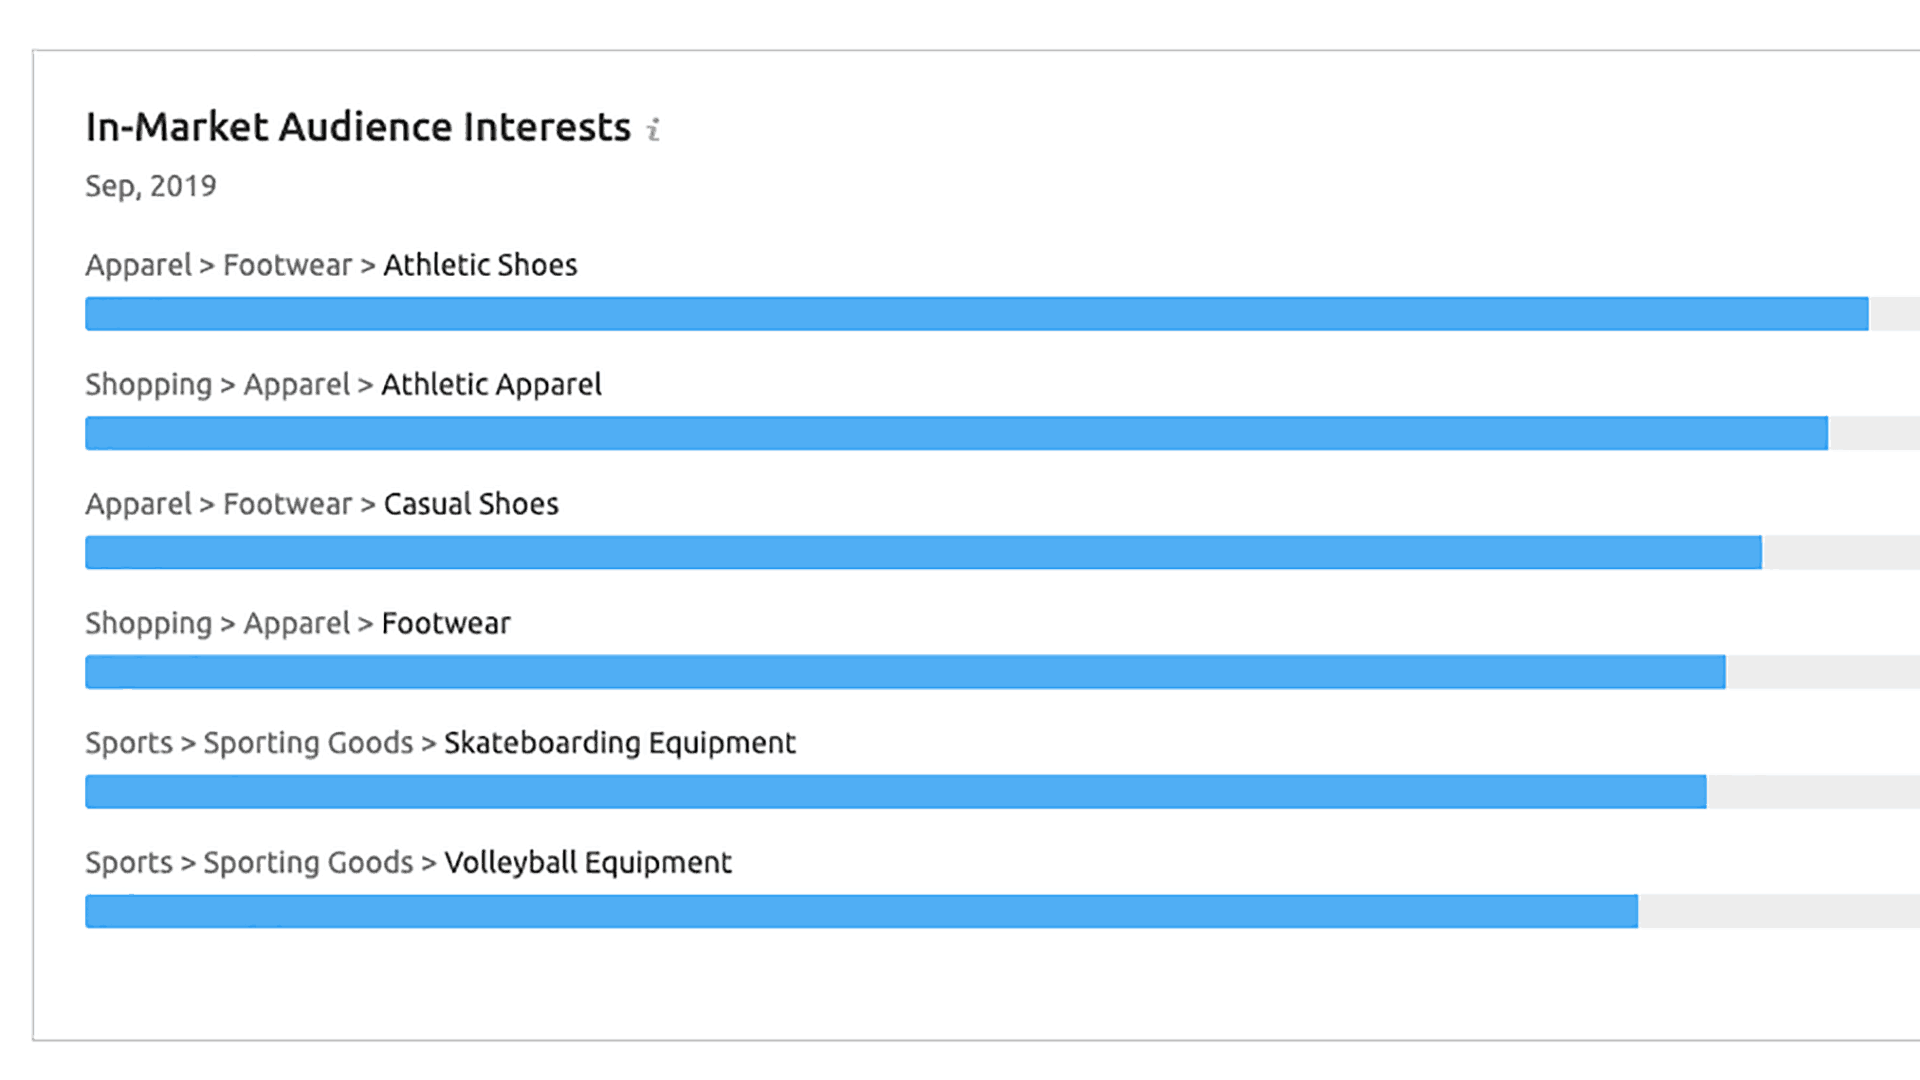Viewport: 1920px width, 1080px height.
Task: Click the info icon beside the title
Action: [x=653, y=130]
